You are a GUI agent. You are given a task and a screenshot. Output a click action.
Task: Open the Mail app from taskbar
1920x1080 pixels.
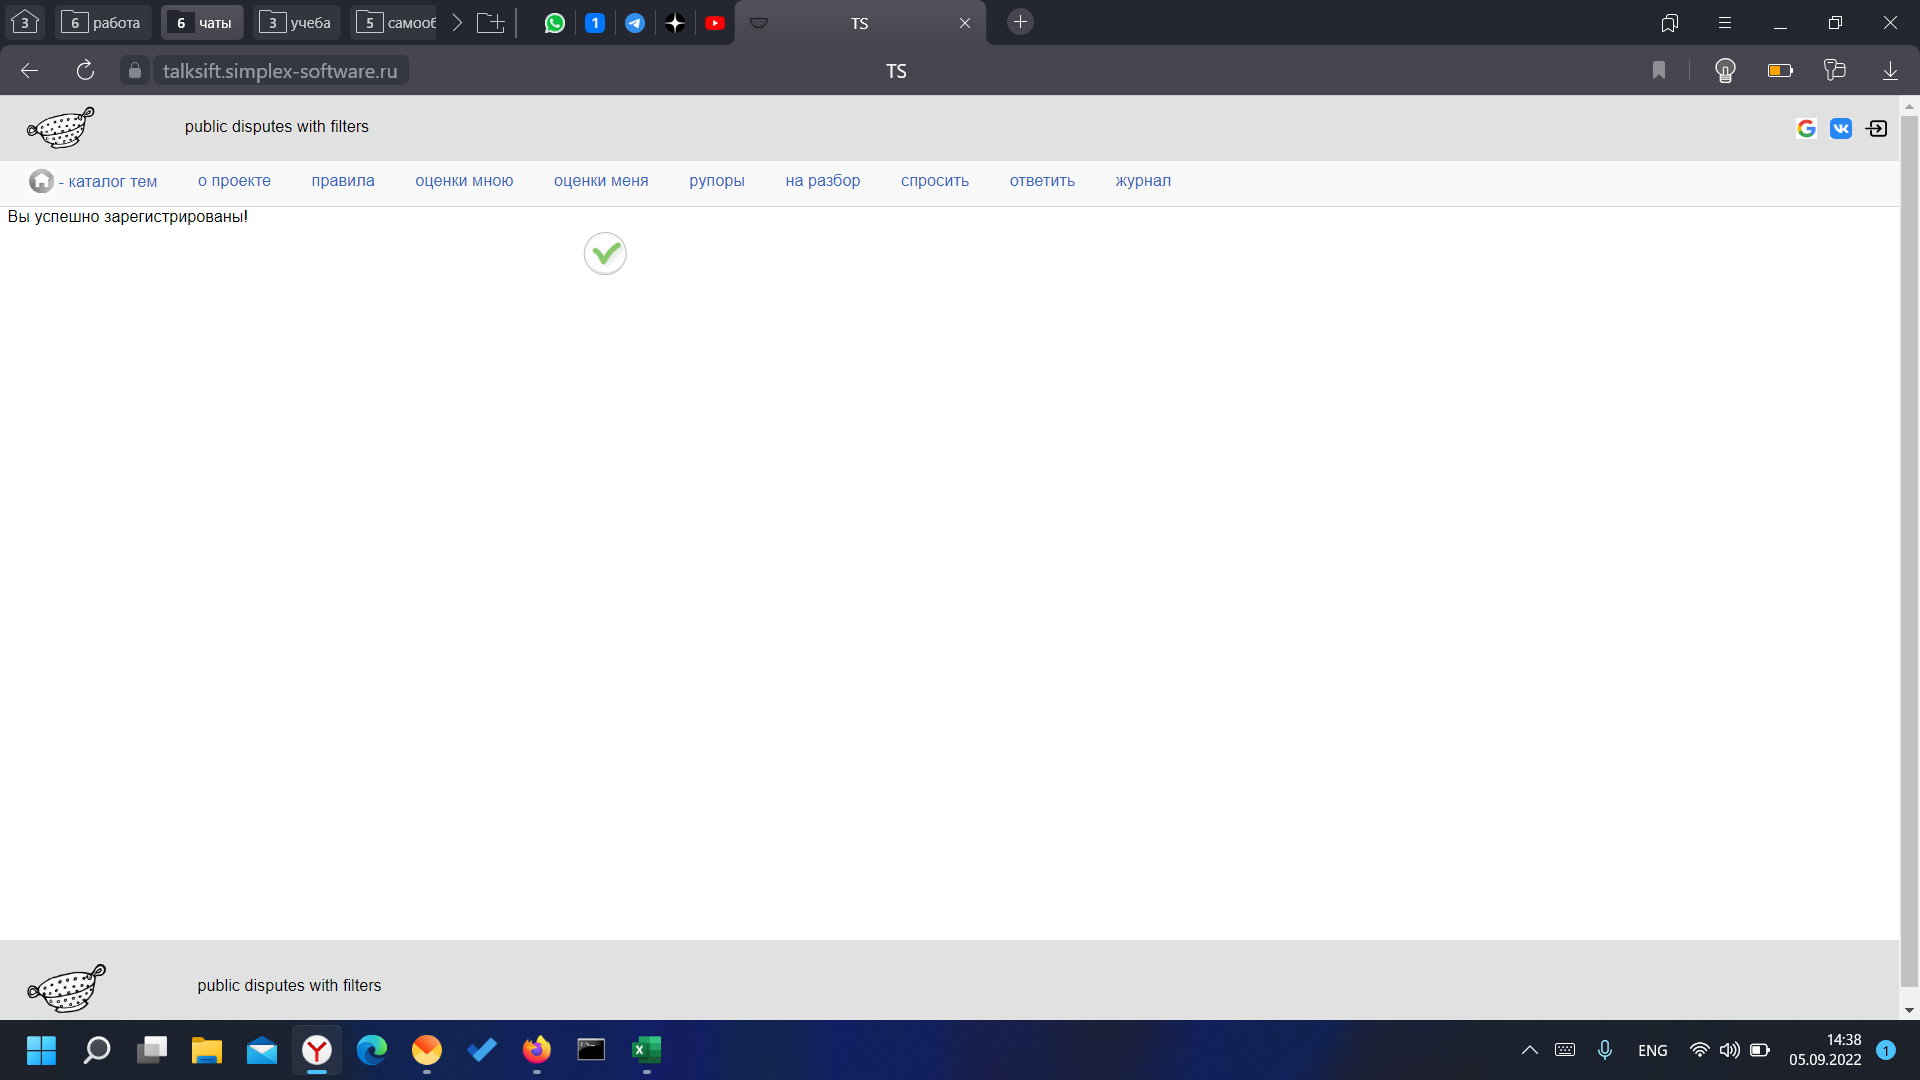[262, 1050]
